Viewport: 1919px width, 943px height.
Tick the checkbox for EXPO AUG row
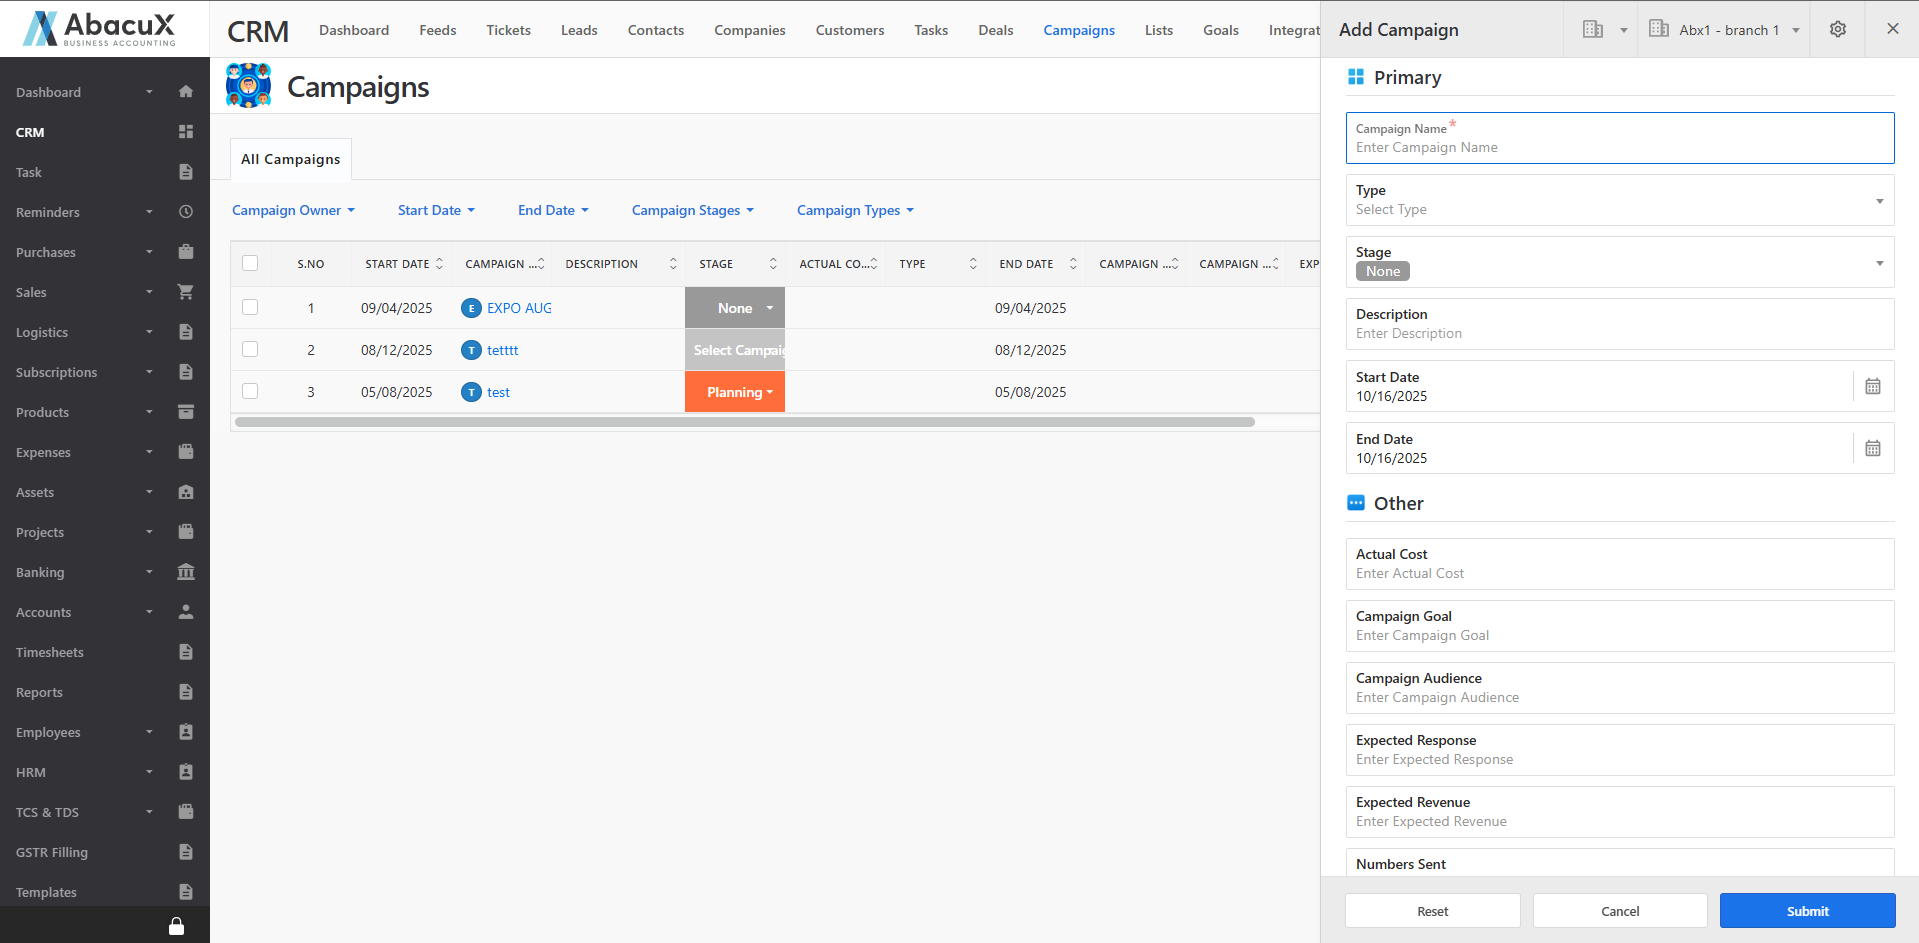250,308
